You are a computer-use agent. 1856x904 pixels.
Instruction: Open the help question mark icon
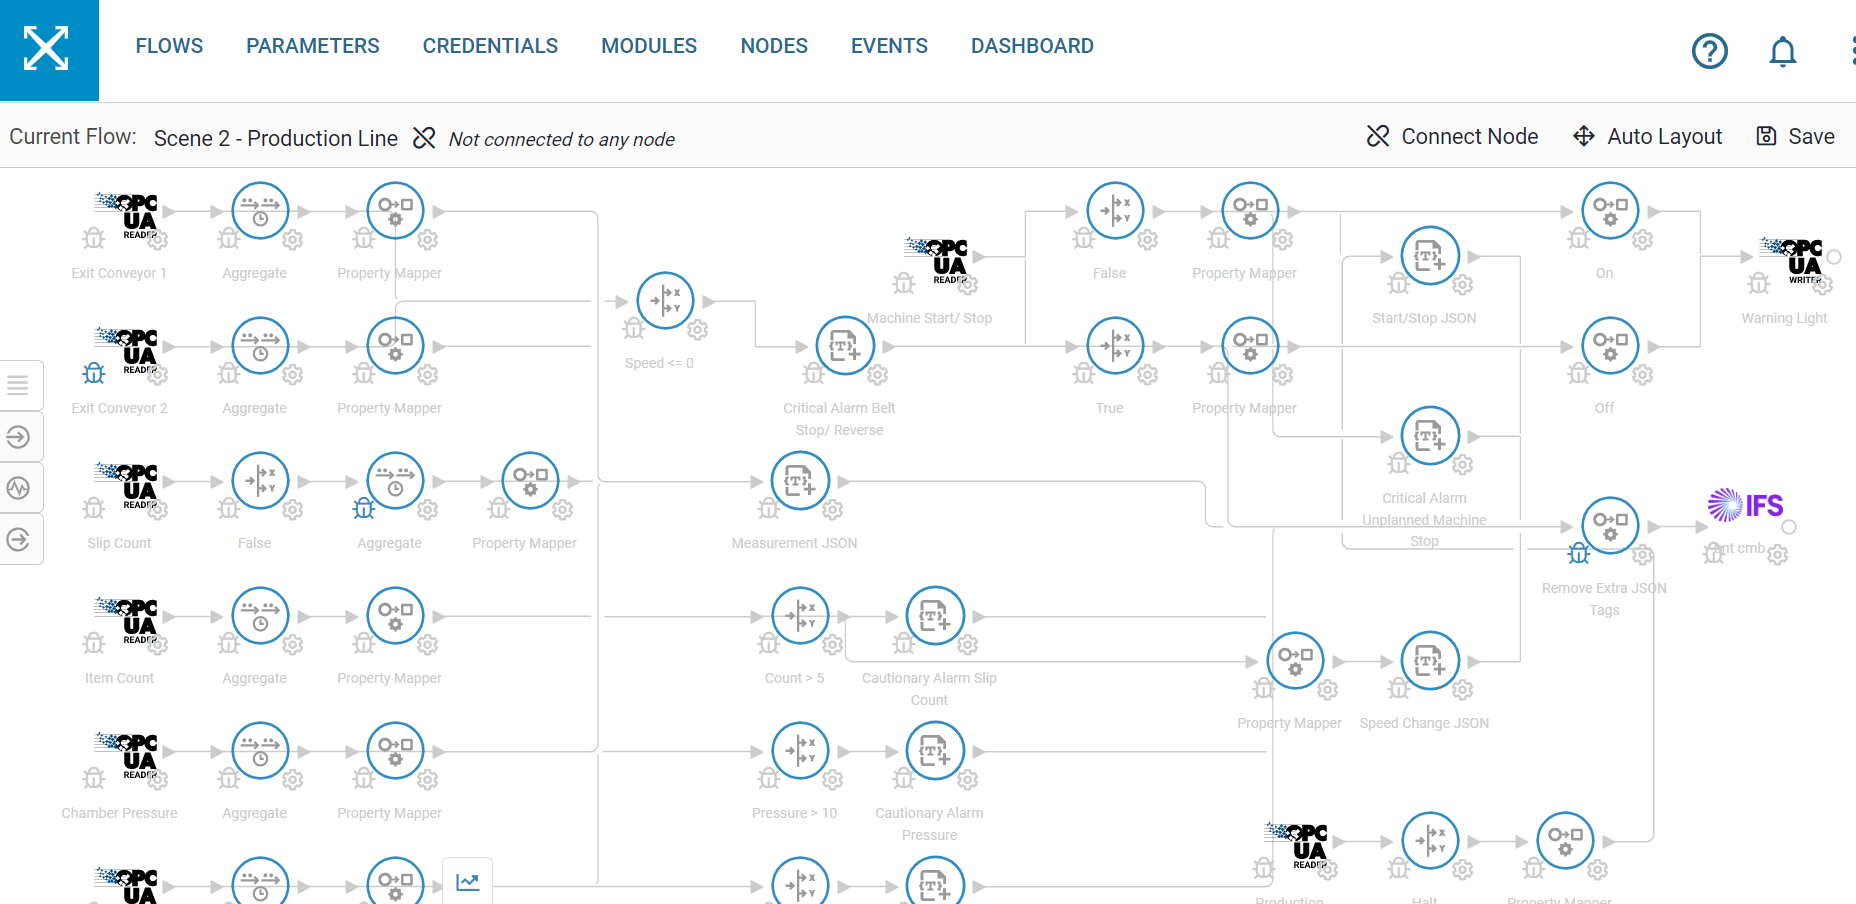pyautogui.click(x=1709, y=51)
